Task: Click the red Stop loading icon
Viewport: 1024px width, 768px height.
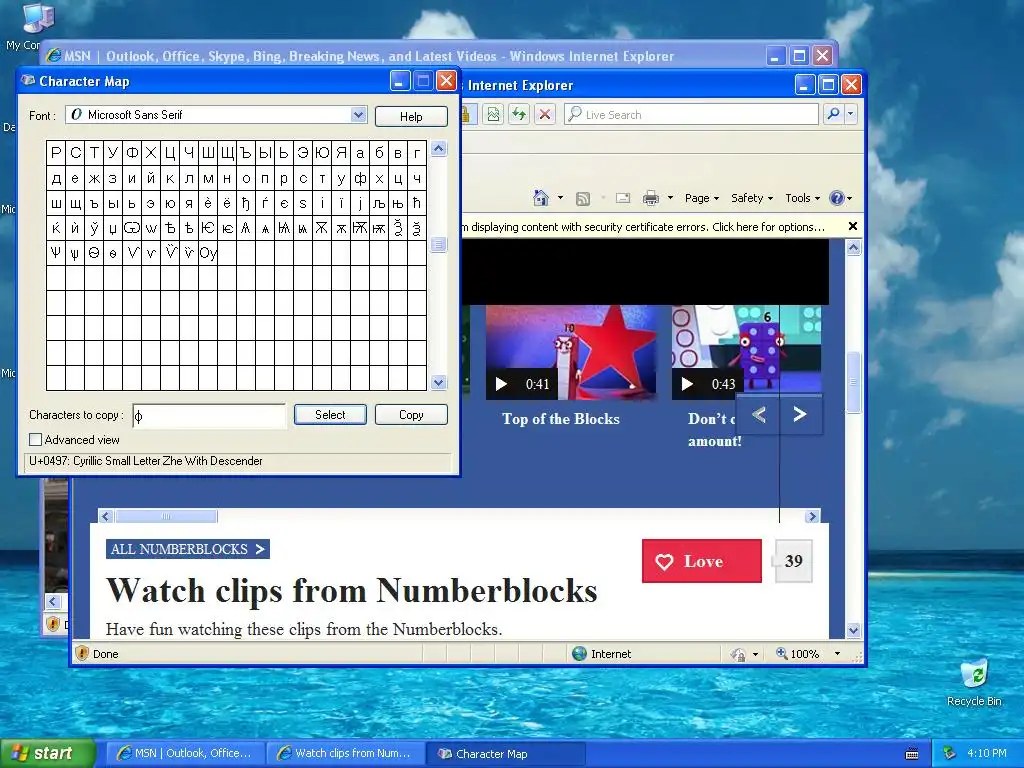Action: (545, 115)
